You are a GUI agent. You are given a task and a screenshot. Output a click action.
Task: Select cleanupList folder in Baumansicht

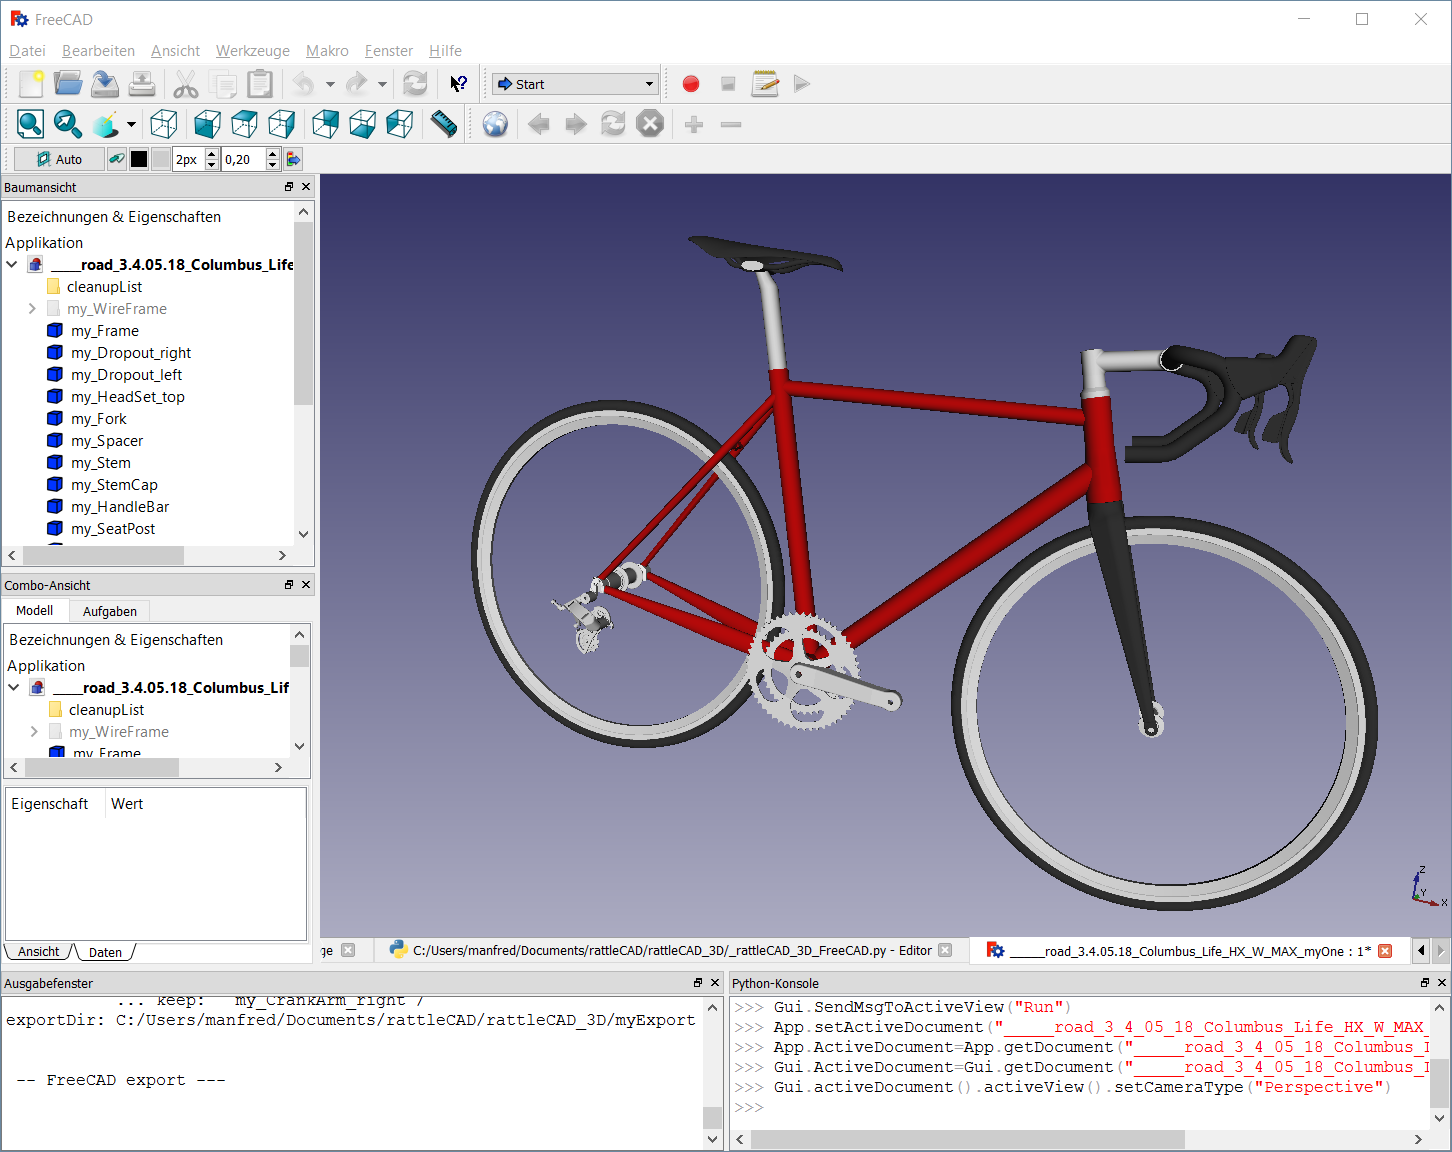point(104,287)
